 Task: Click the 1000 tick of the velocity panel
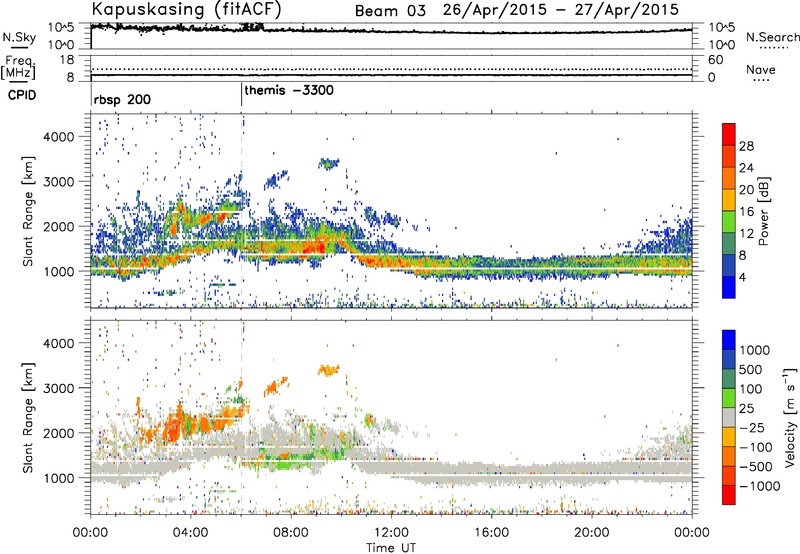58,478
